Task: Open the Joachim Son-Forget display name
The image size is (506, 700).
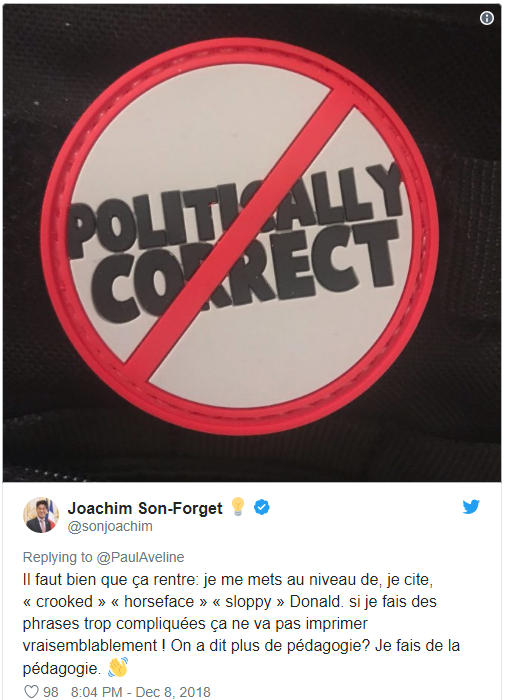Action: coord(145,508)
